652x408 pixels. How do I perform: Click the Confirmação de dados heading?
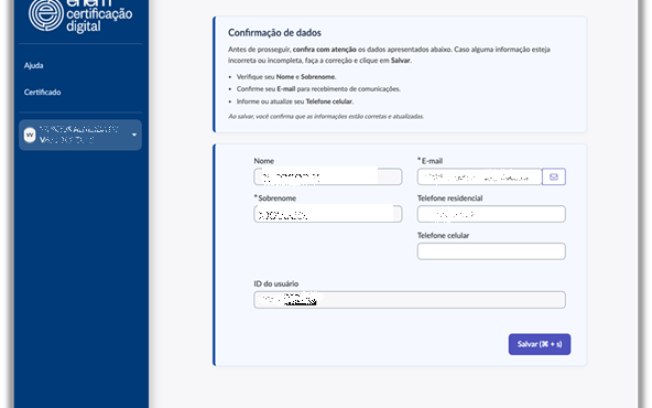[274, 32]
